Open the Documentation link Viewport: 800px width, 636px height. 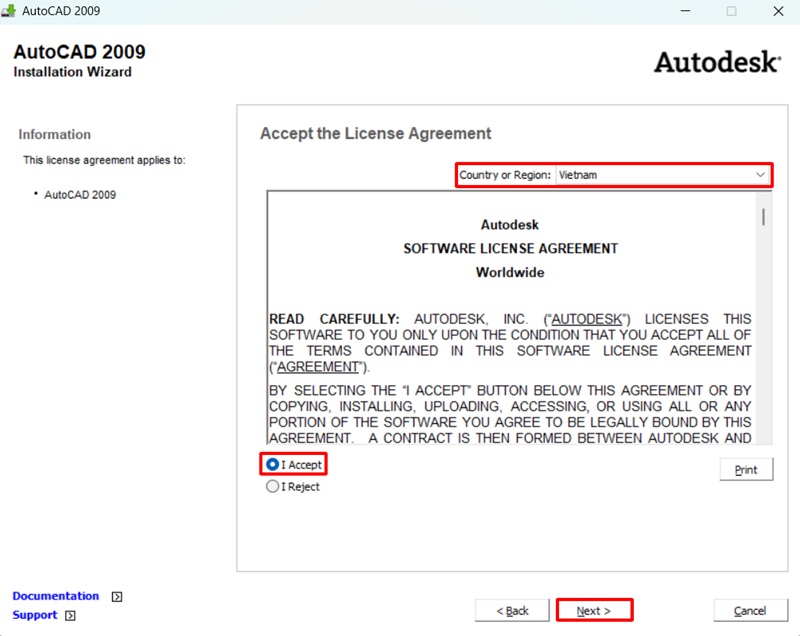coord(56,596)
